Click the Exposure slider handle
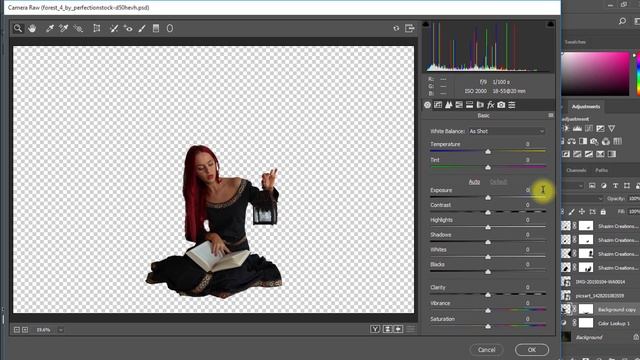 (x=488, y=198)
